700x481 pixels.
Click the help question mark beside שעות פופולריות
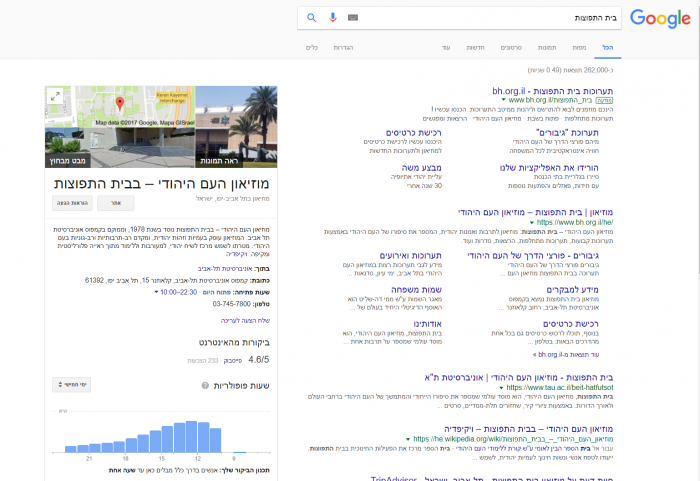pos(205,385)
